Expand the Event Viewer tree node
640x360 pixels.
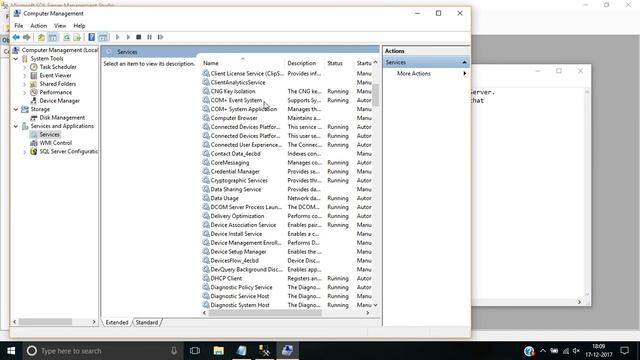[24, 76]
